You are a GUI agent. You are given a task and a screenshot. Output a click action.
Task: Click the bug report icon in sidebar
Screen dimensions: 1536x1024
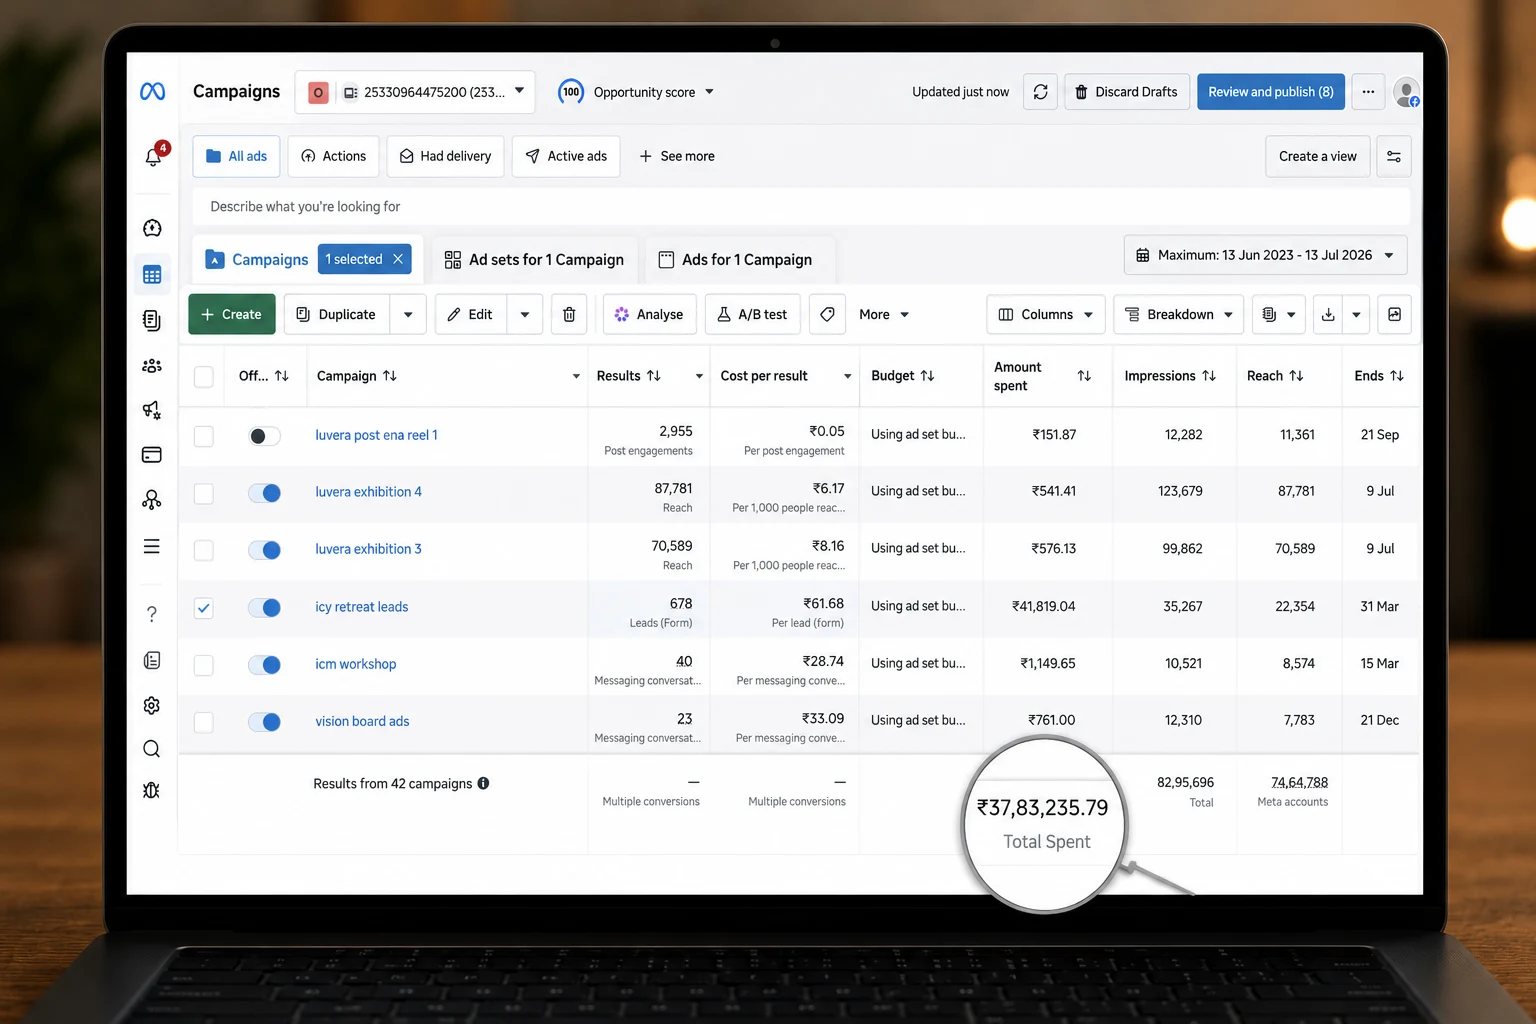coord(152,791)
